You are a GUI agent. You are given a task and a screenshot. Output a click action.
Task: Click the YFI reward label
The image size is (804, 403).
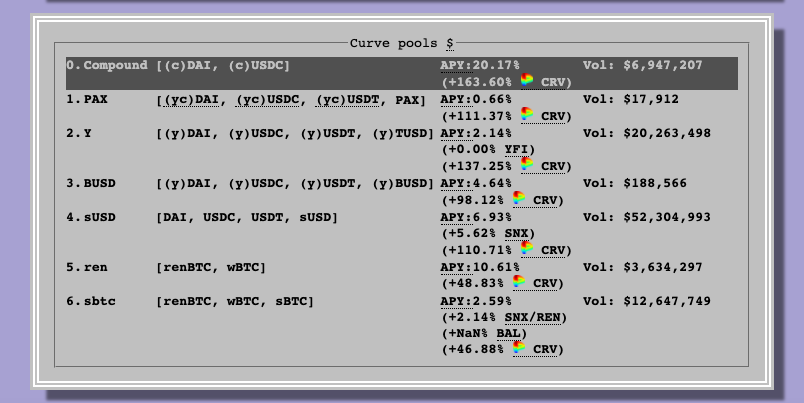tap(516, 149)
